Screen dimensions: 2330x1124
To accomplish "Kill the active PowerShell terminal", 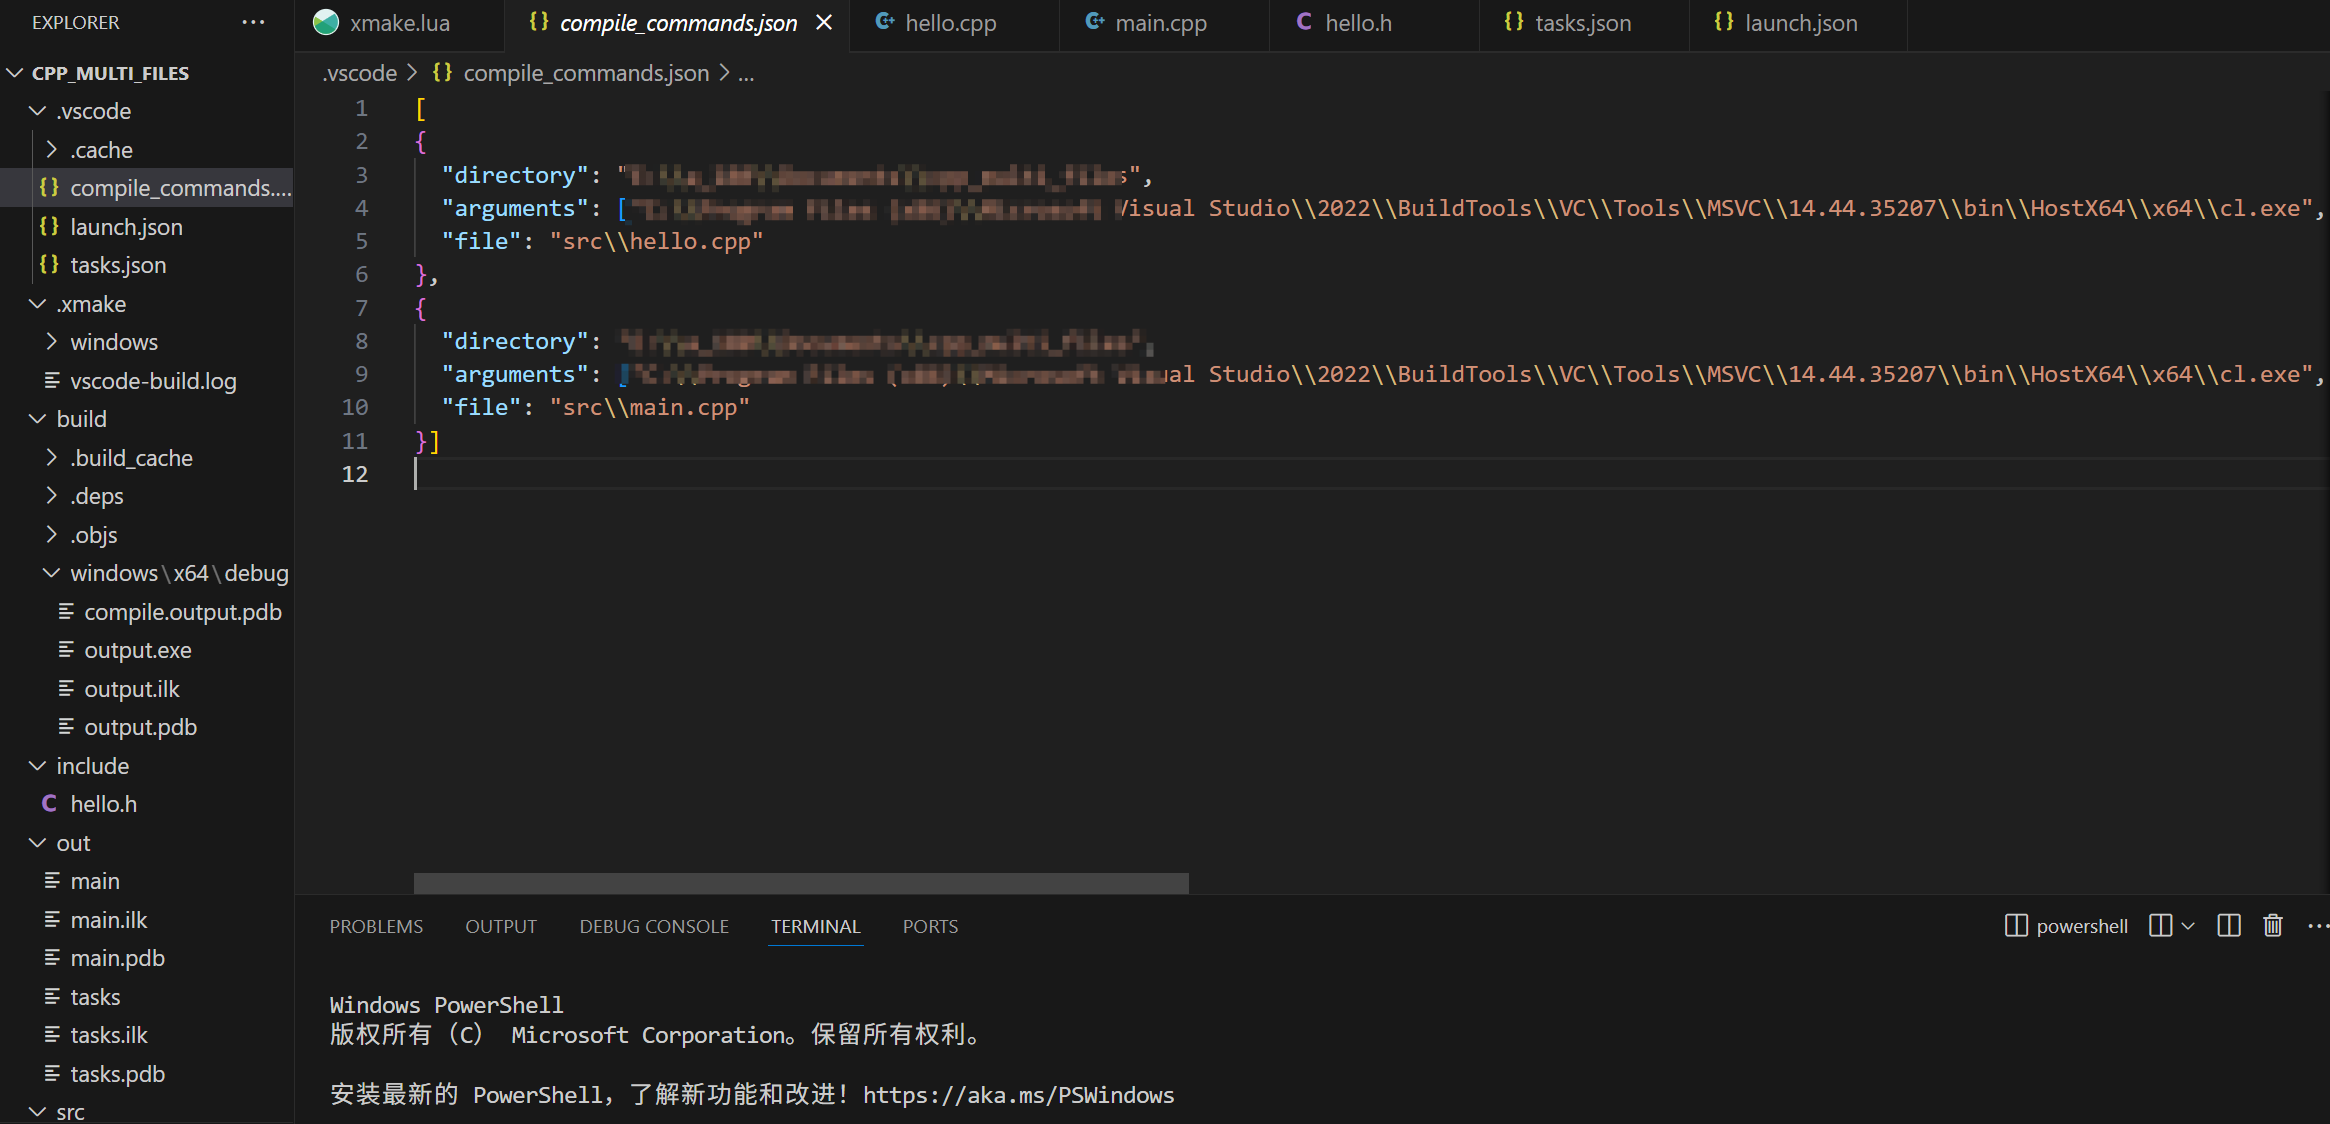I will [2272, 925].
